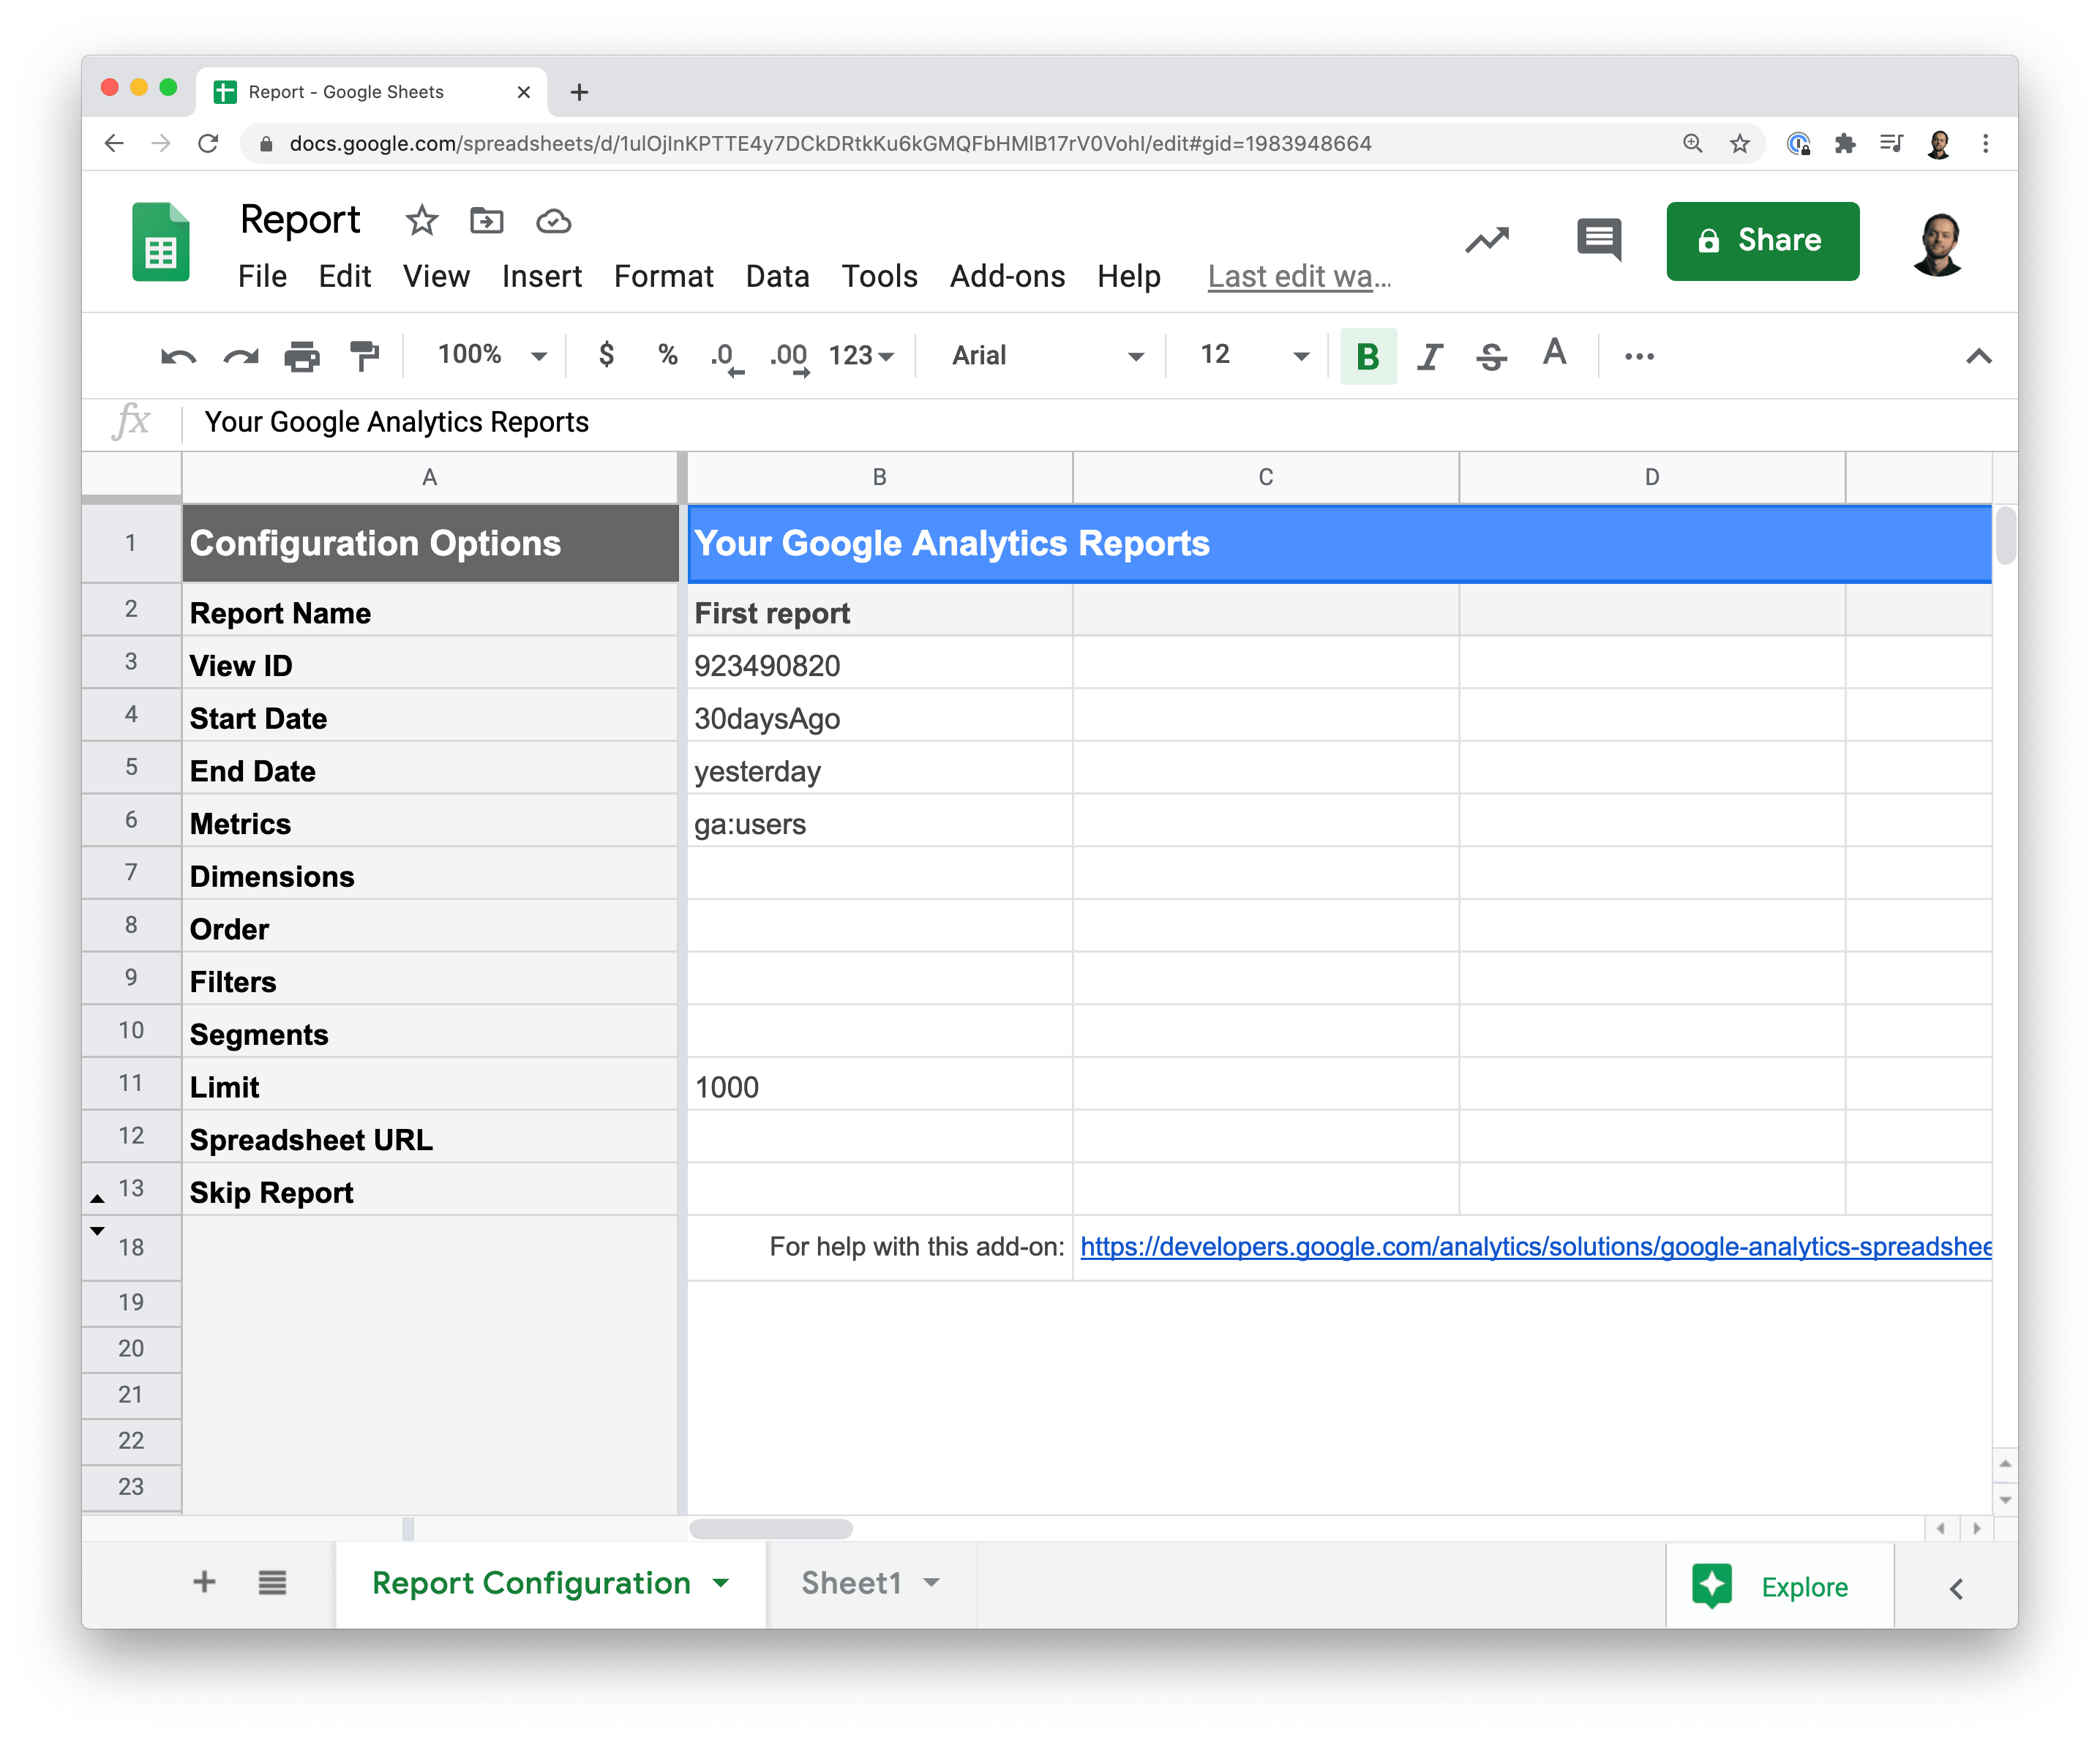Open a new browser tab
2100x1737 pixels.
(x=579, y=92)
